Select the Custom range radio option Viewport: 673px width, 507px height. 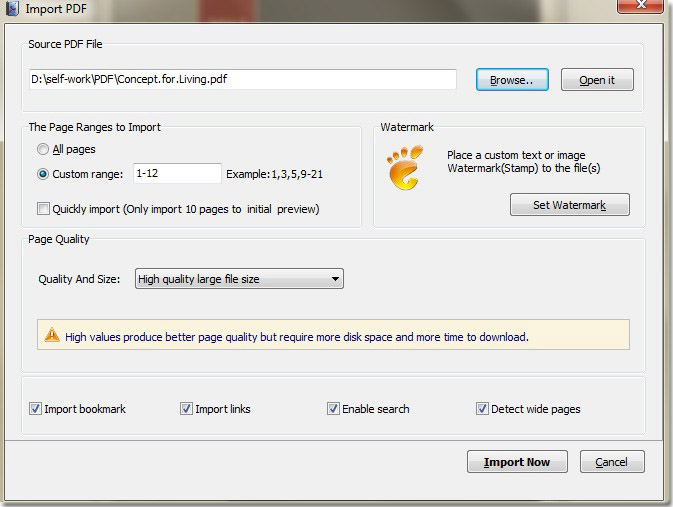(x=43, y=174)
